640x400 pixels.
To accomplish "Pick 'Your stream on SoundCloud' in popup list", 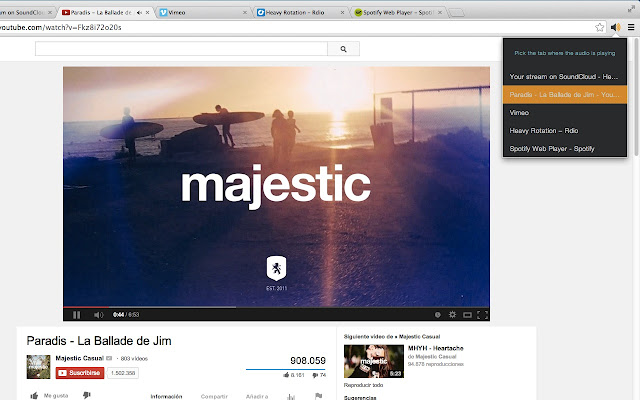I will pyautogui.click(x=565, y=77).
